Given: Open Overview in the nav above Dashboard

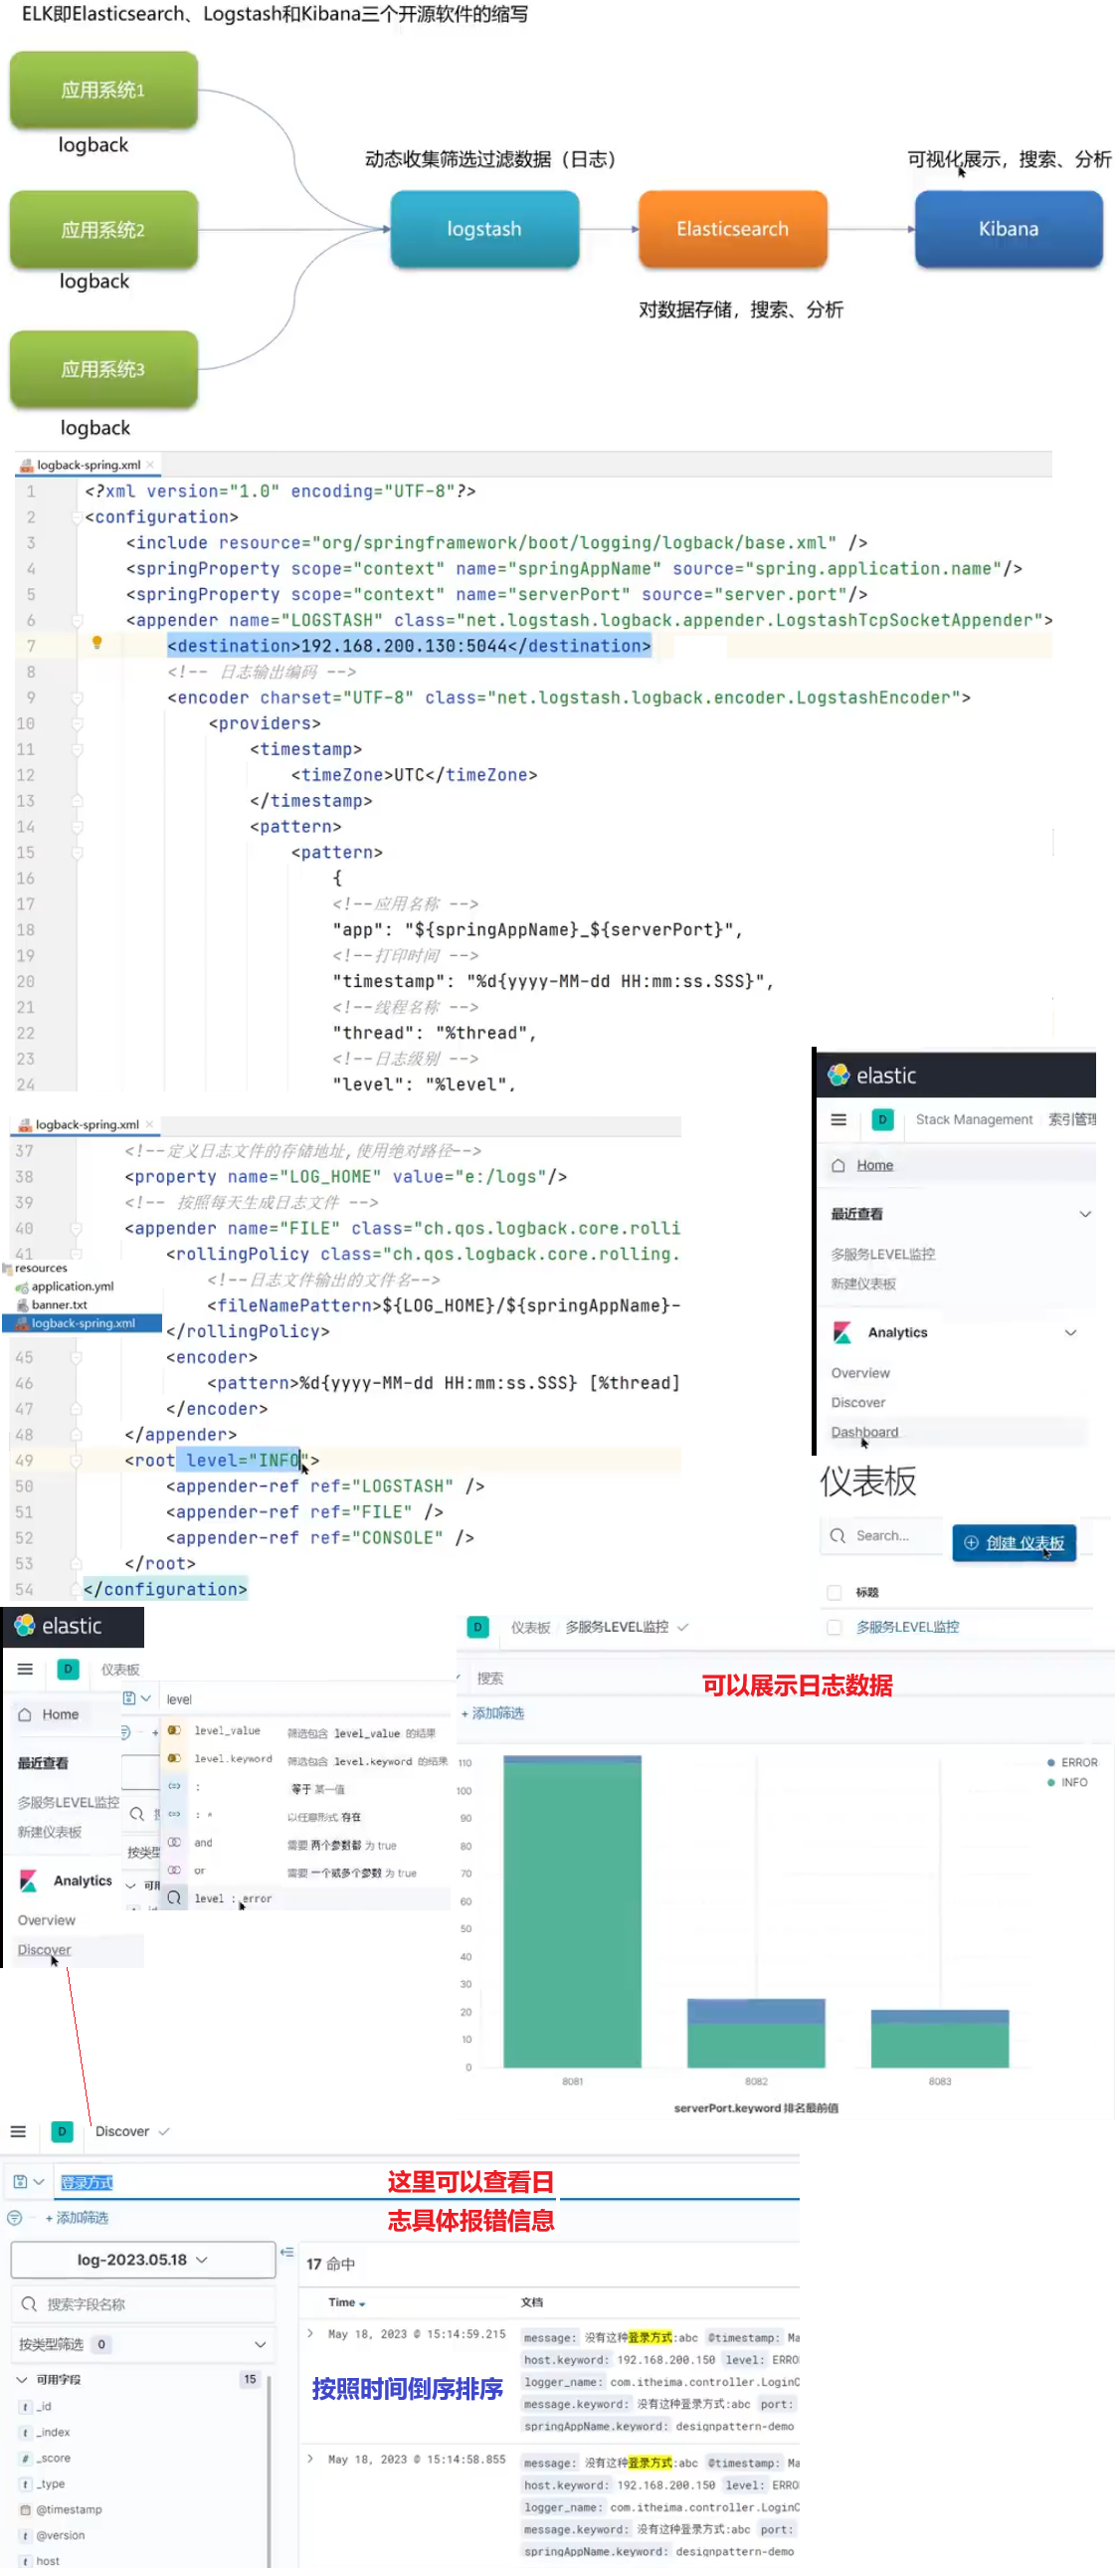Looking at the screenshot, I should tap(860, 1373).
